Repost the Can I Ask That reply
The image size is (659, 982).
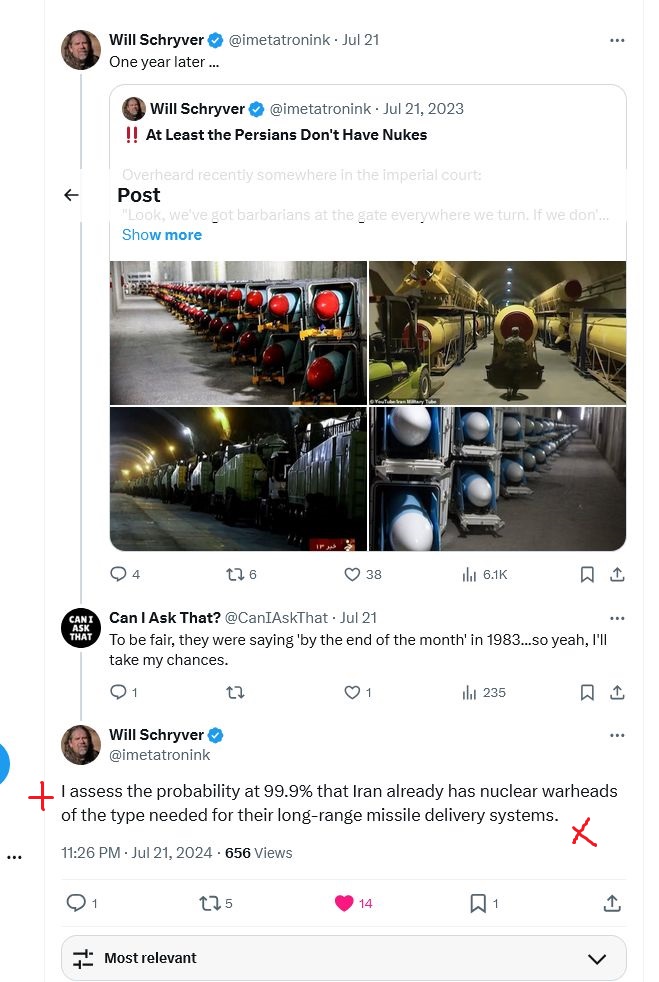pyautogui.click(x=235, y=692)
